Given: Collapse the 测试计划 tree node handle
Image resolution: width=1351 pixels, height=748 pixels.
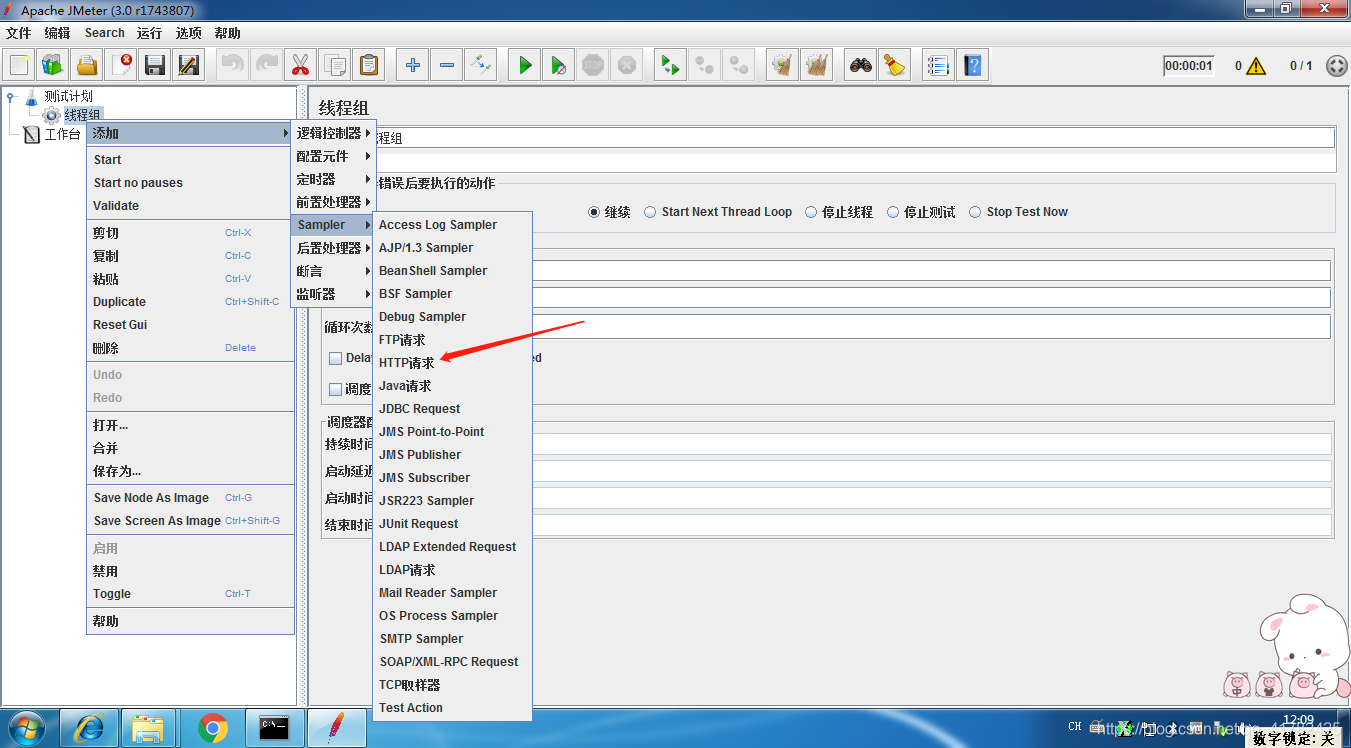Looking at the screenshot, I should pyautogui.click(x=10, y=97).
